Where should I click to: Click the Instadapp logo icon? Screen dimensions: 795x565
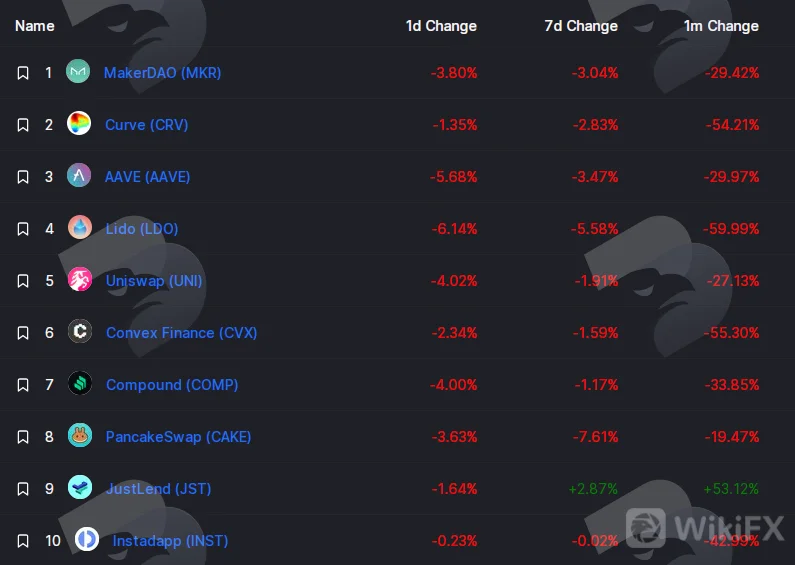(87, 539)
